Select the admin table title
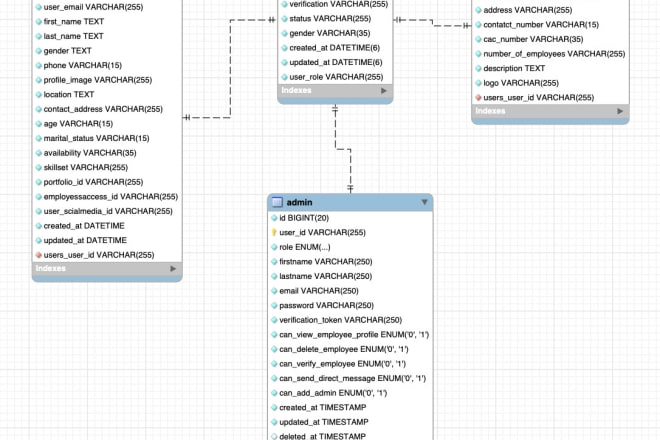This screenshot has height=440, width=660. (x=299, y=203)
